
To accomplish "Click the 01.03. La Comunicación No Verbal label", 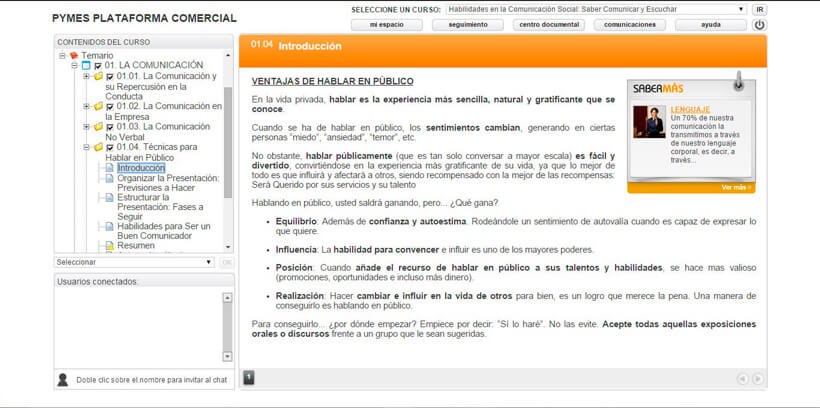I will click(x=157, y=132).
